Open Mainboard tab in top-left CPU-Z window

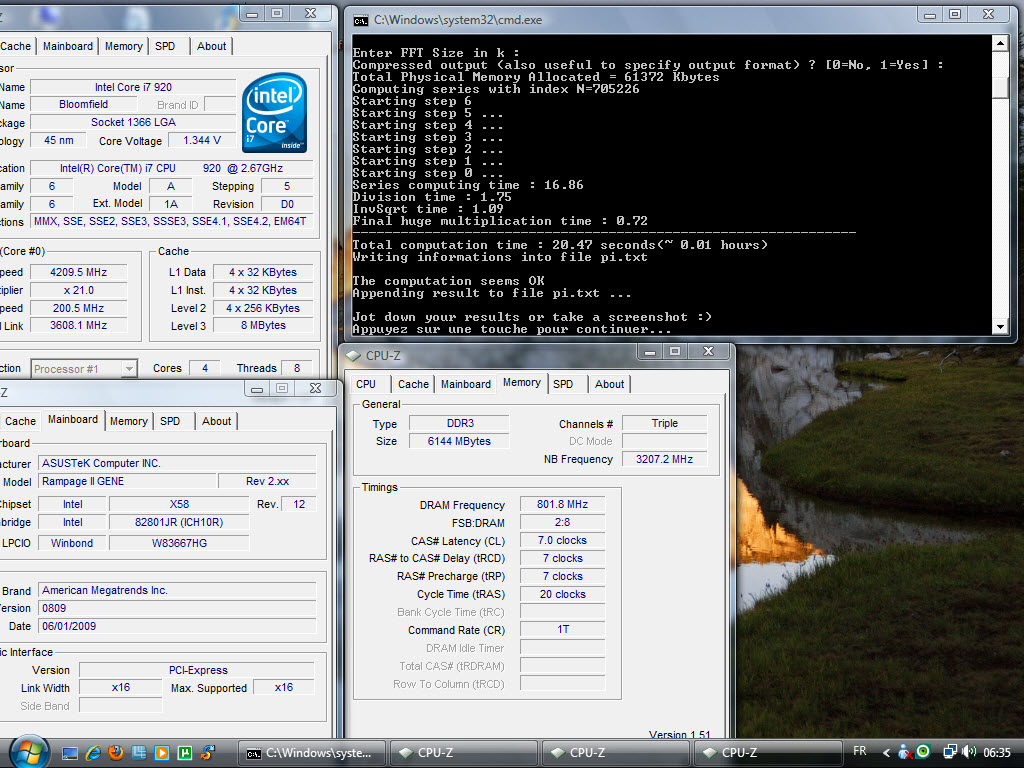pyautogui.click(x=68, y=46)
